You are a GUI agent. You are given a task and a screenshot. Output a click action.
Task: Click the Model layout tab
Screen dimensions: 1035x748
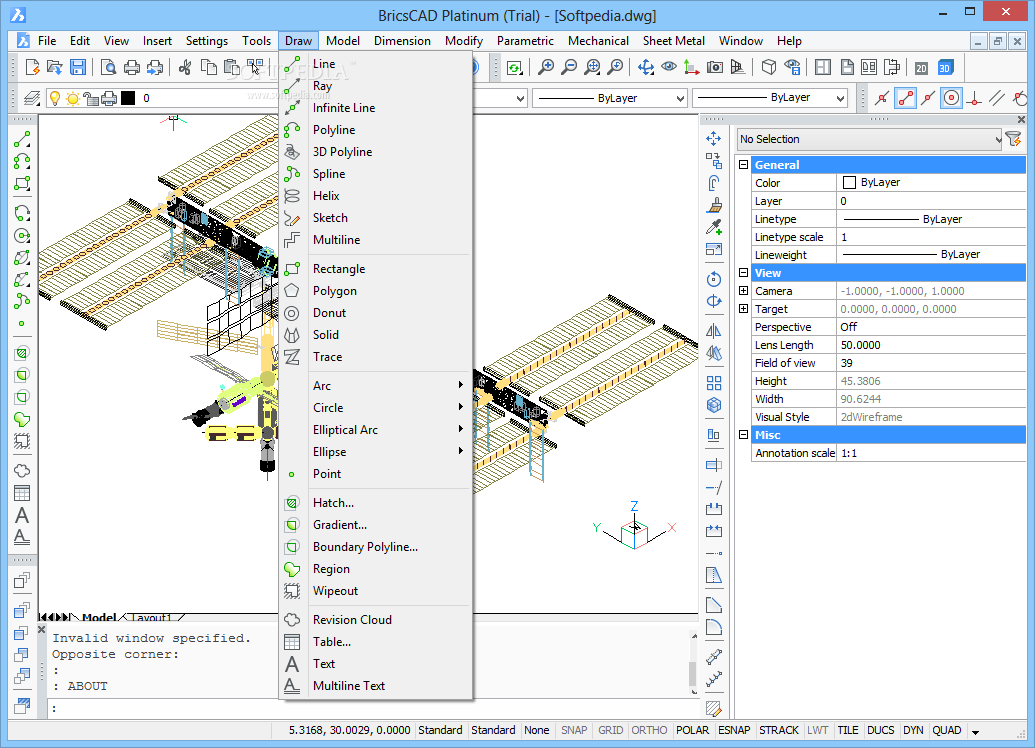tap(98, 617)
